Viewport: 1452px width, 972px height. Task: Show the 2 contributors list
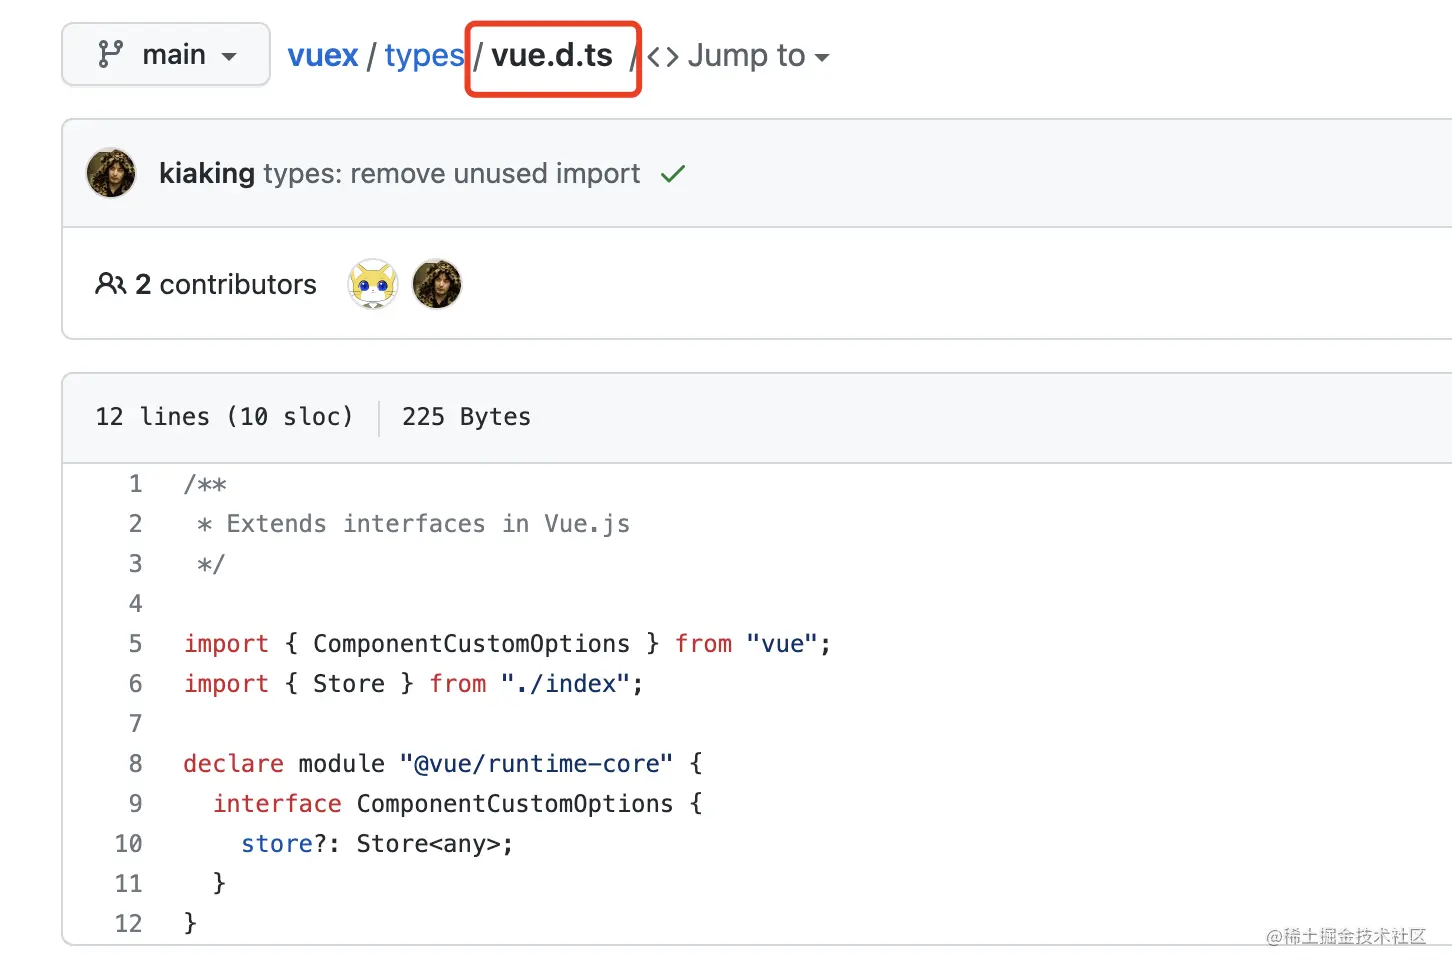pyautogui.click(x=226, y=285)
